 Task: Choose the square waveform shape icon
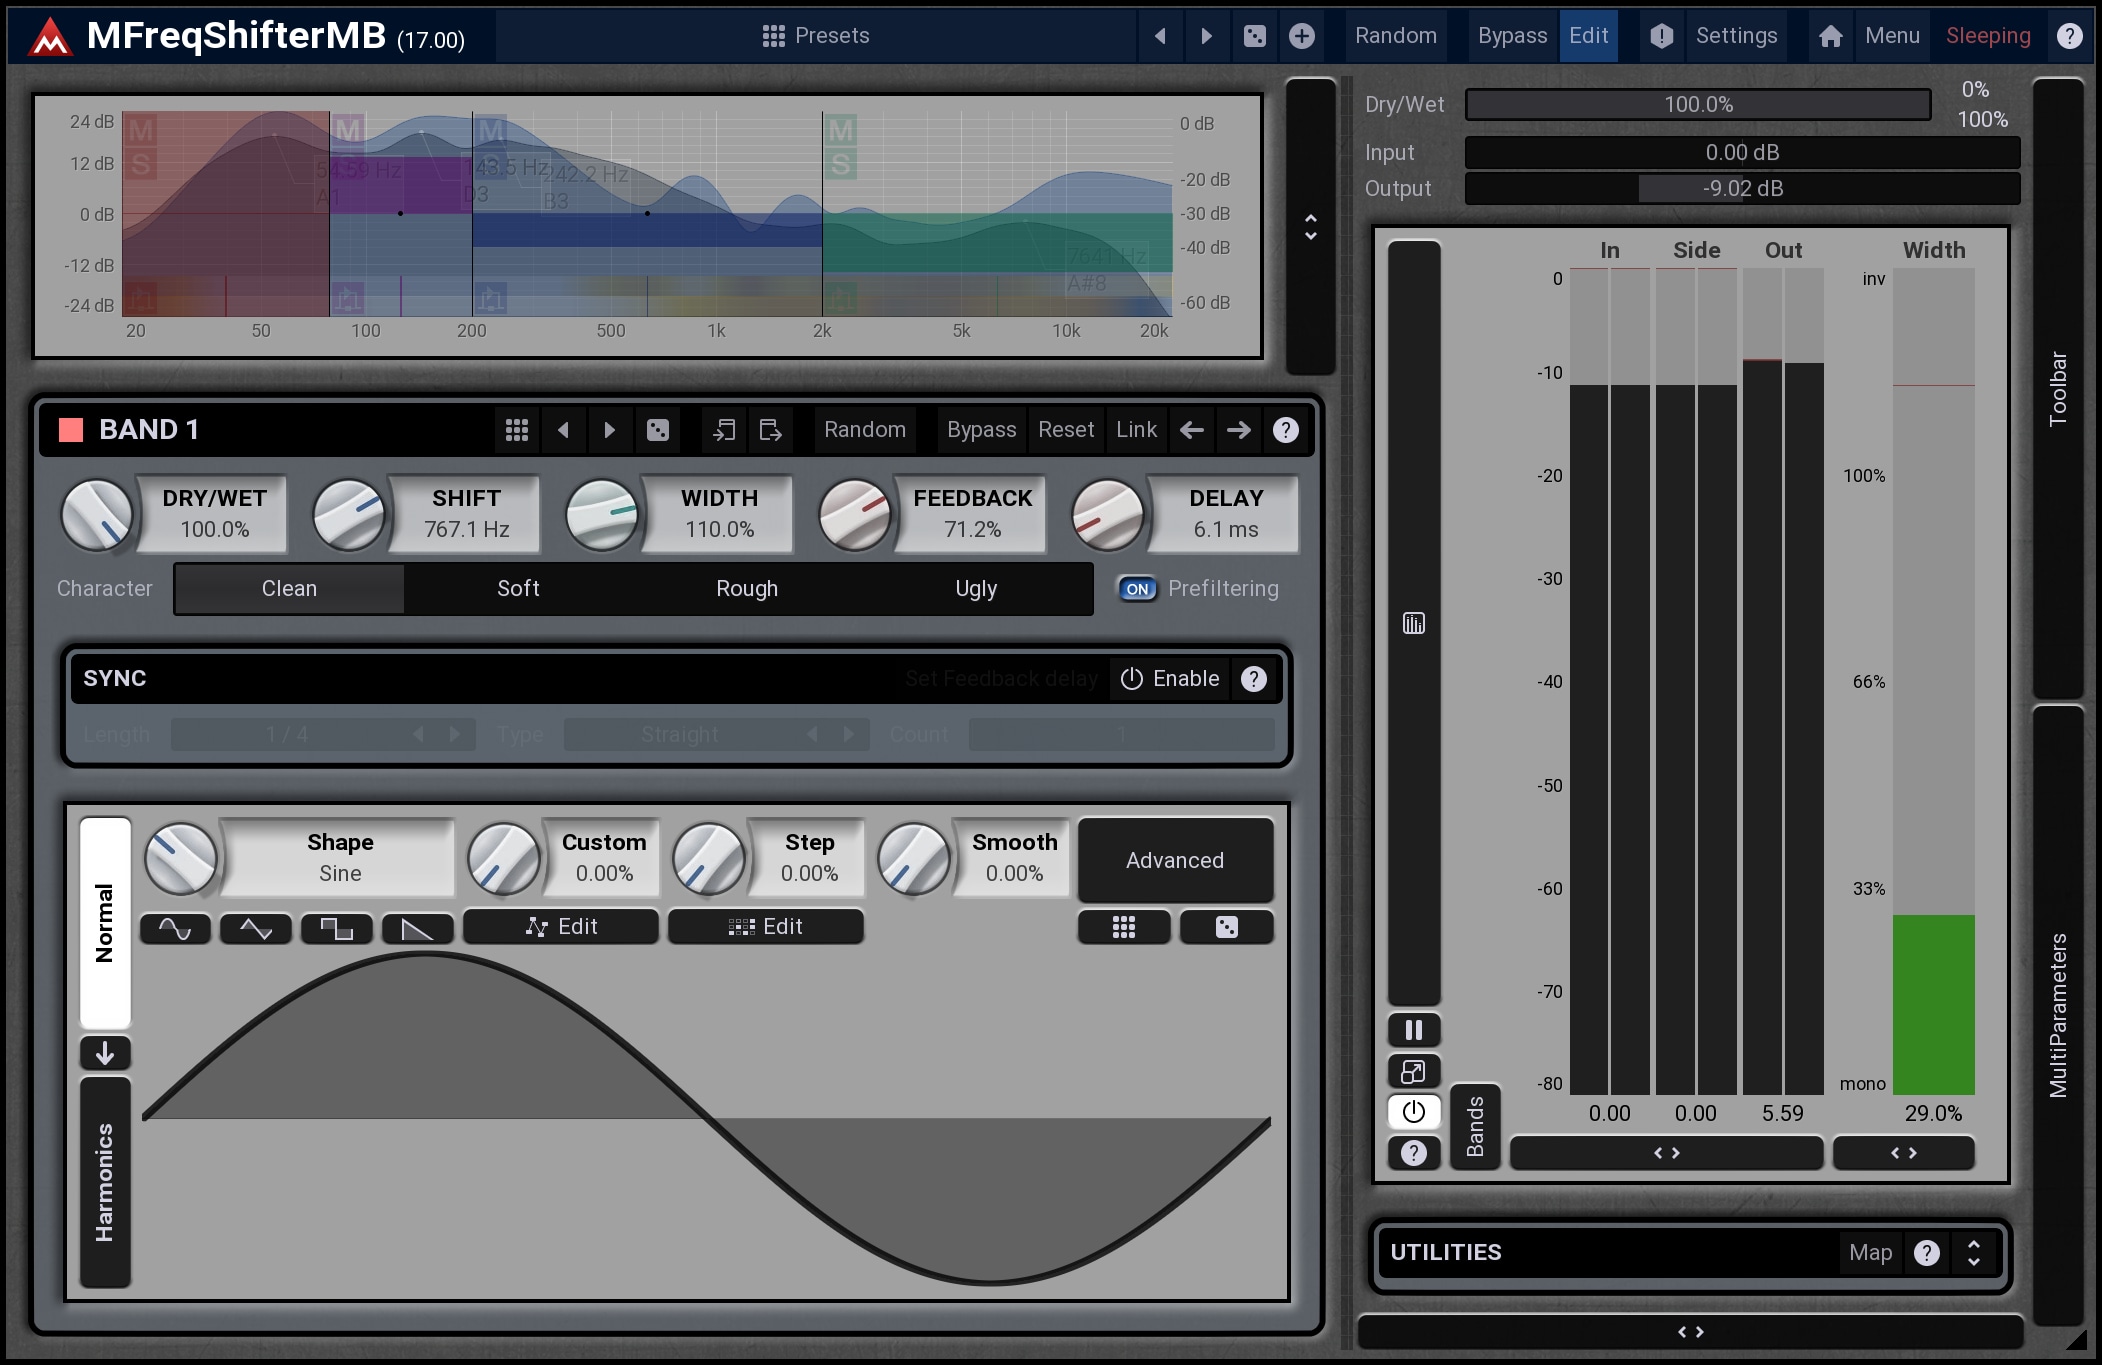coord(337,929)
